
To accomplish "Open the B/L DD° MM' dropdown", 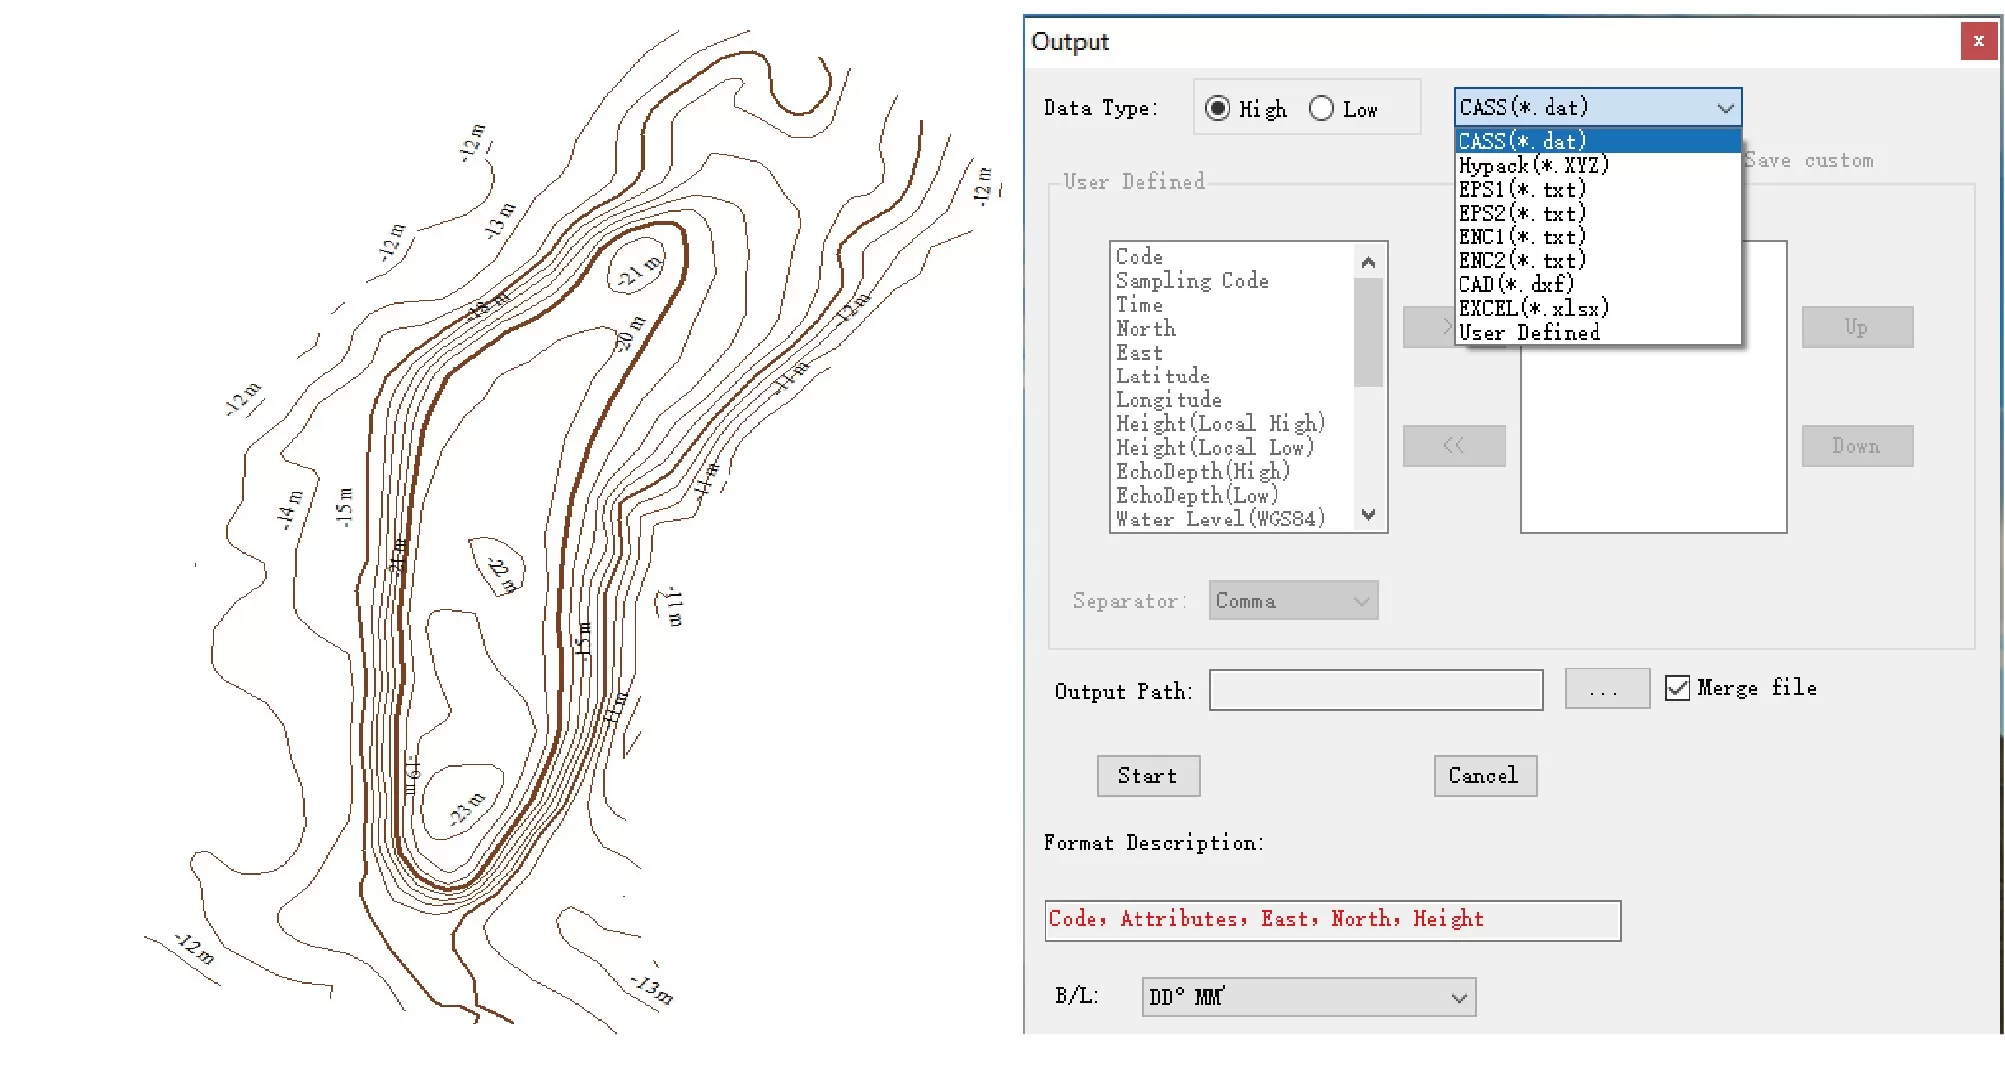I will [x=1309, y=997].
